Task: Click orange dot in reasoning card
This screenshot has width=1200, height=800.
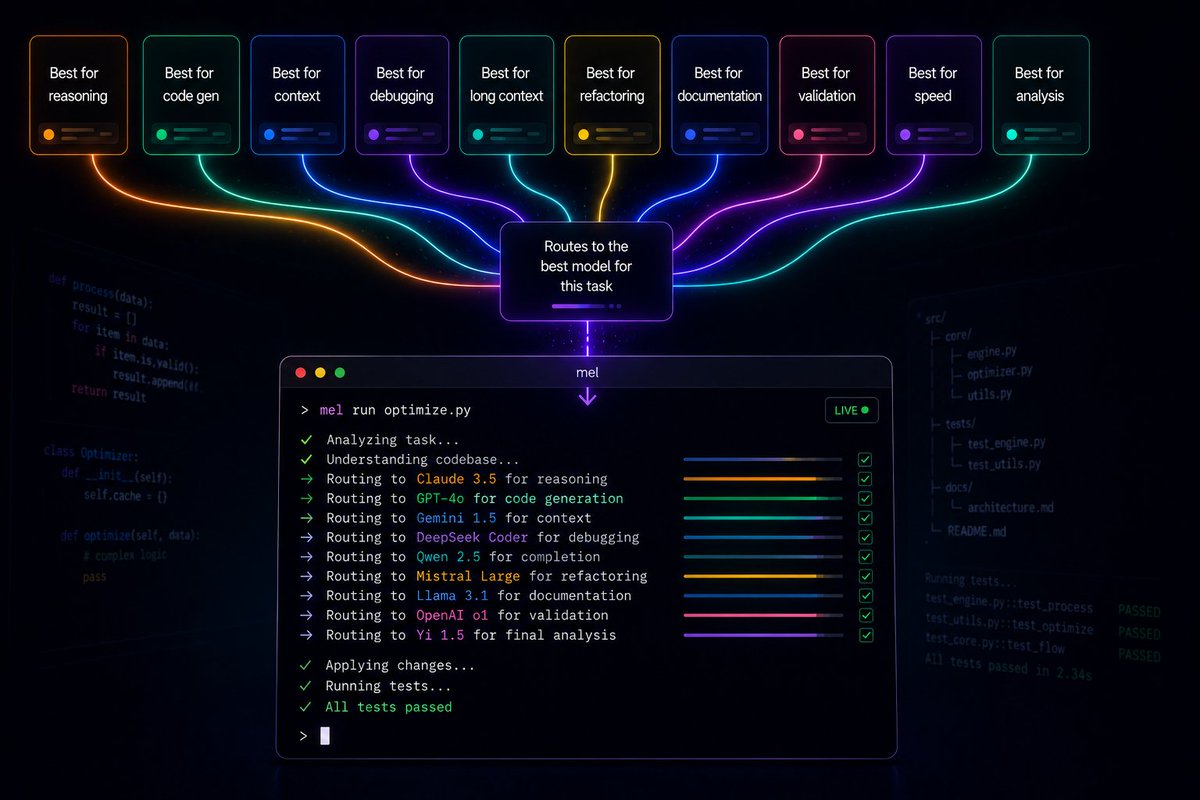Action: (x=48, y=134)
